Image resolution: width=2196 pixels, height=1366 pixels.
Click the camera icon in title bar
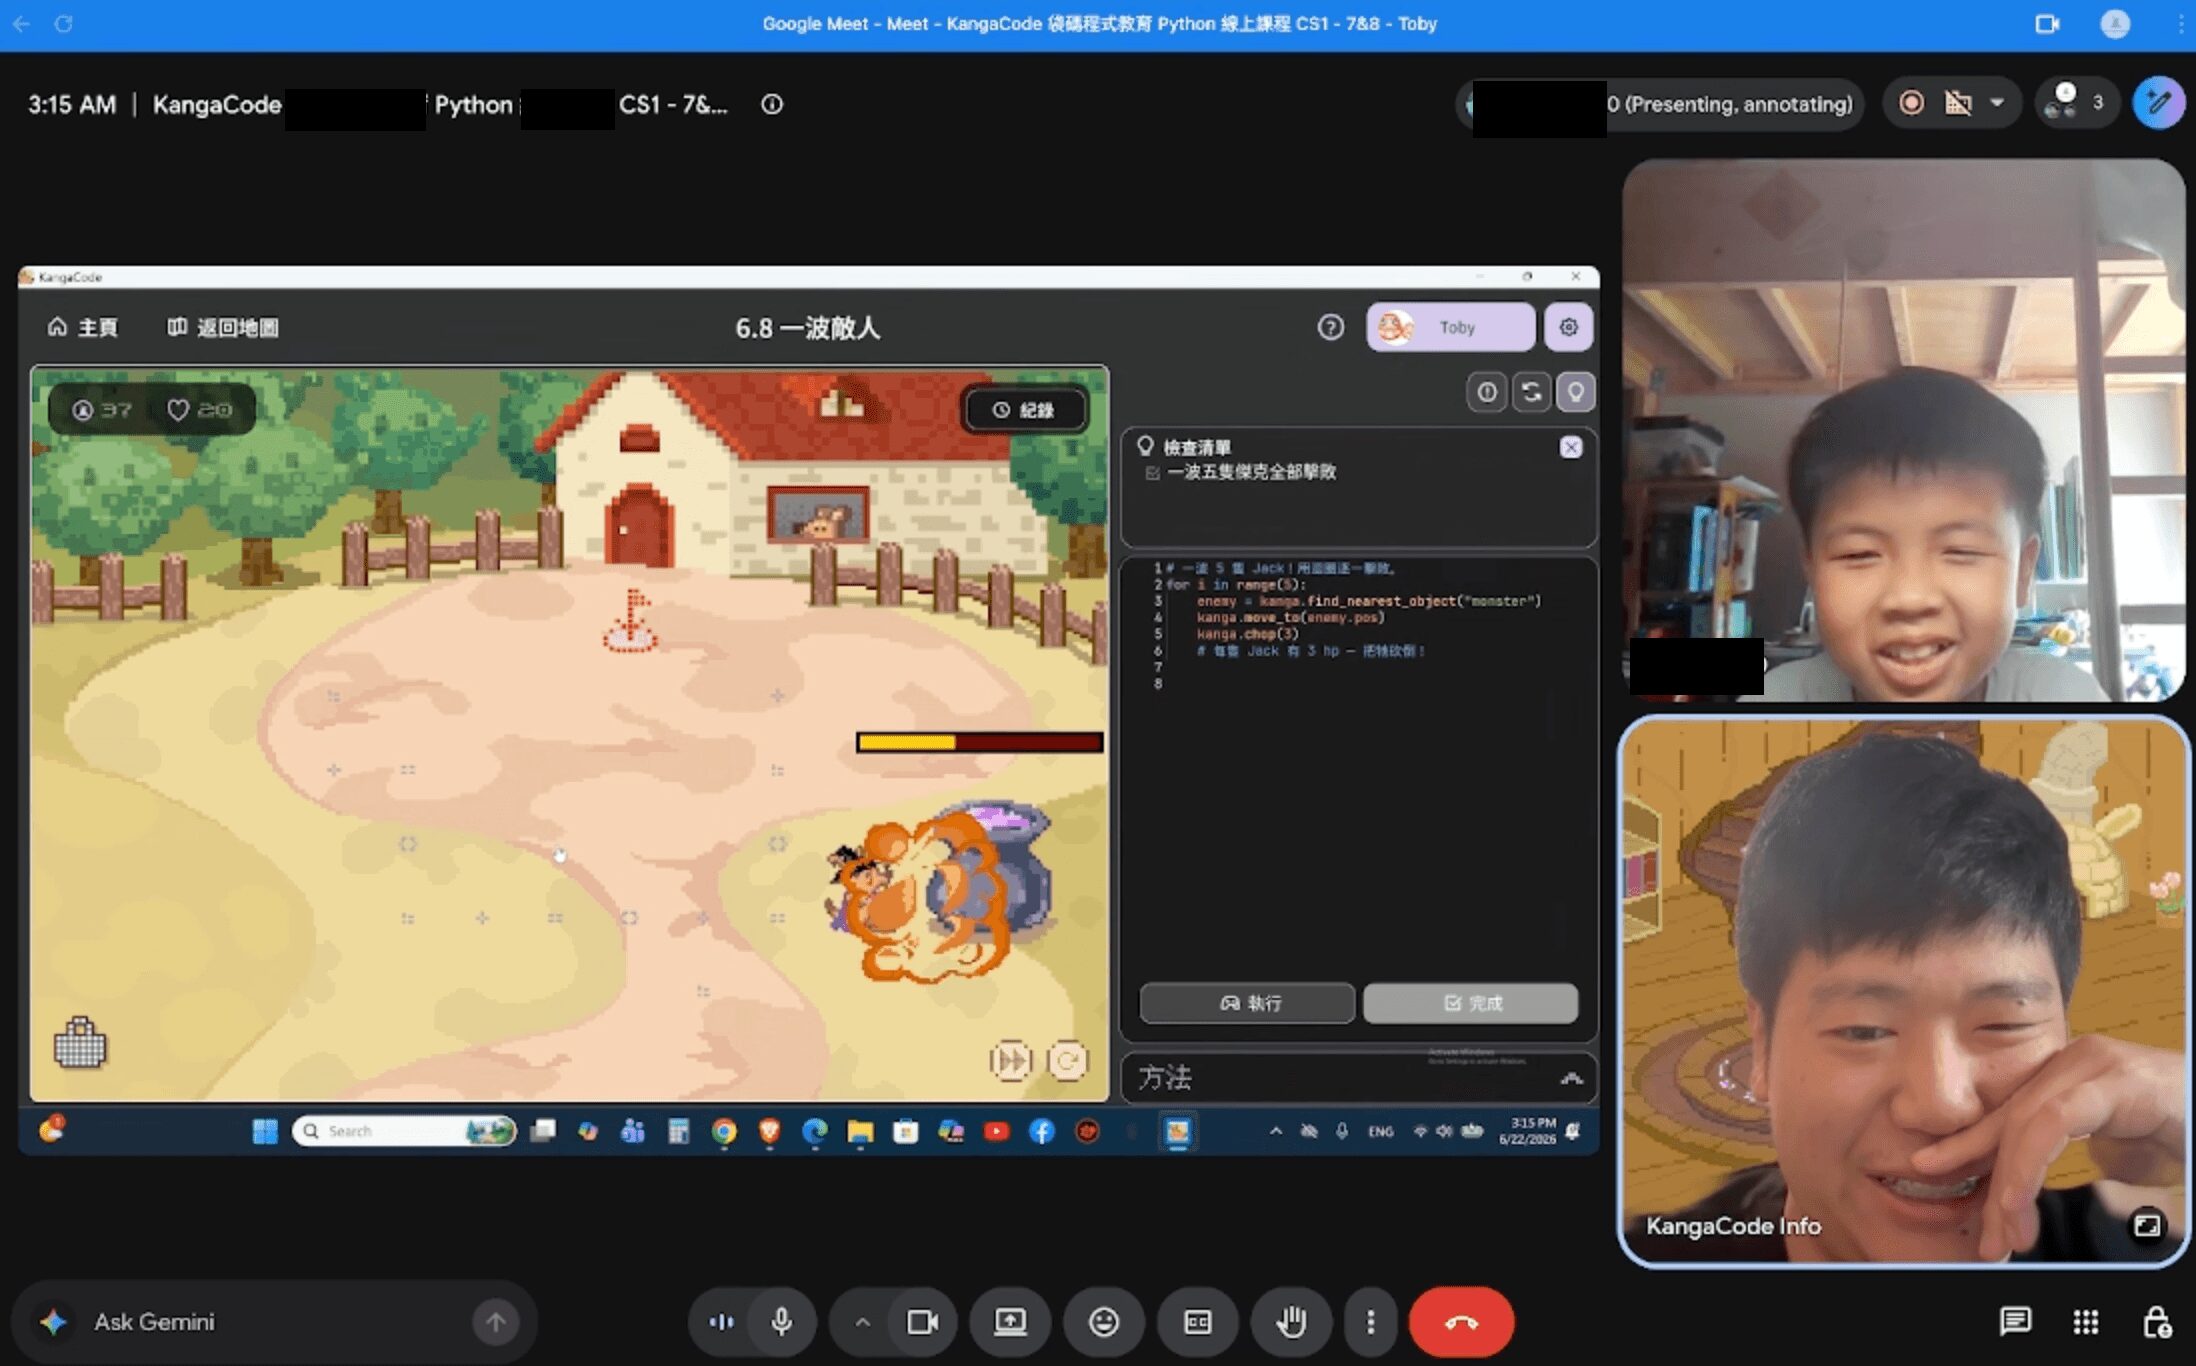(2046, 23)
